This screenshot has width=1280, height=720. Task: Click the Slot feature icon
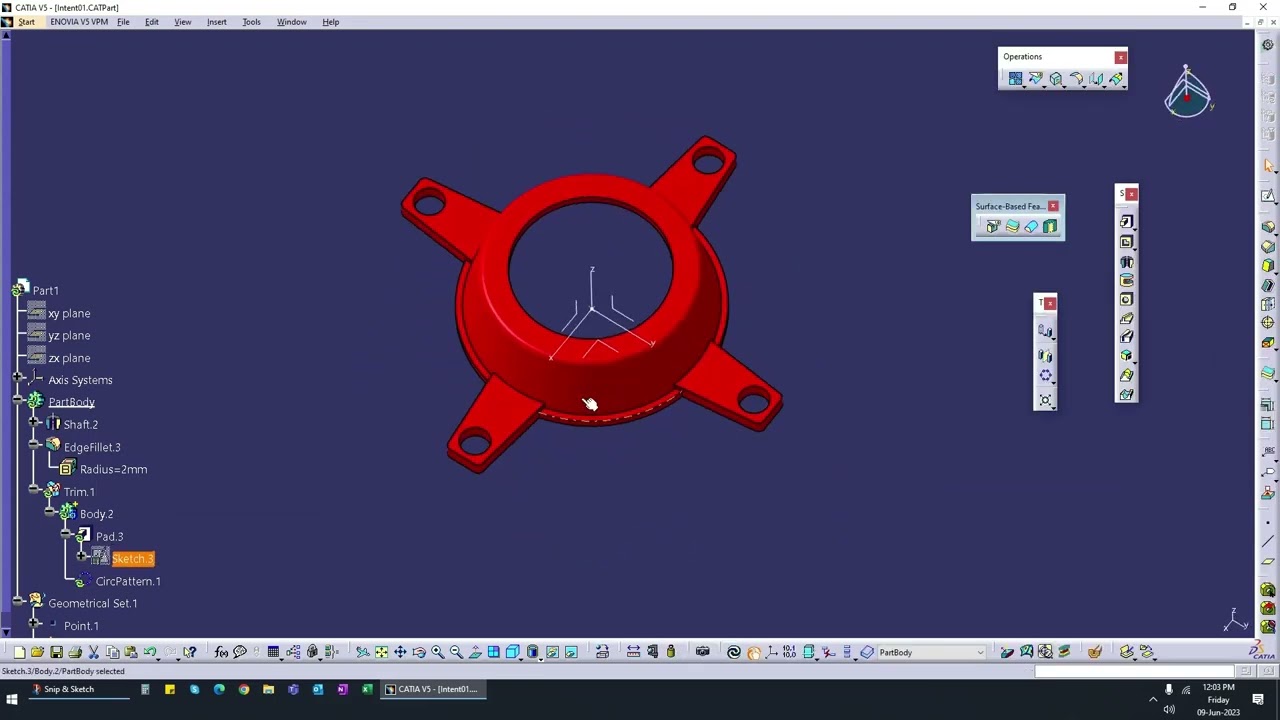pyautogui.click(x=1126, y=337)
